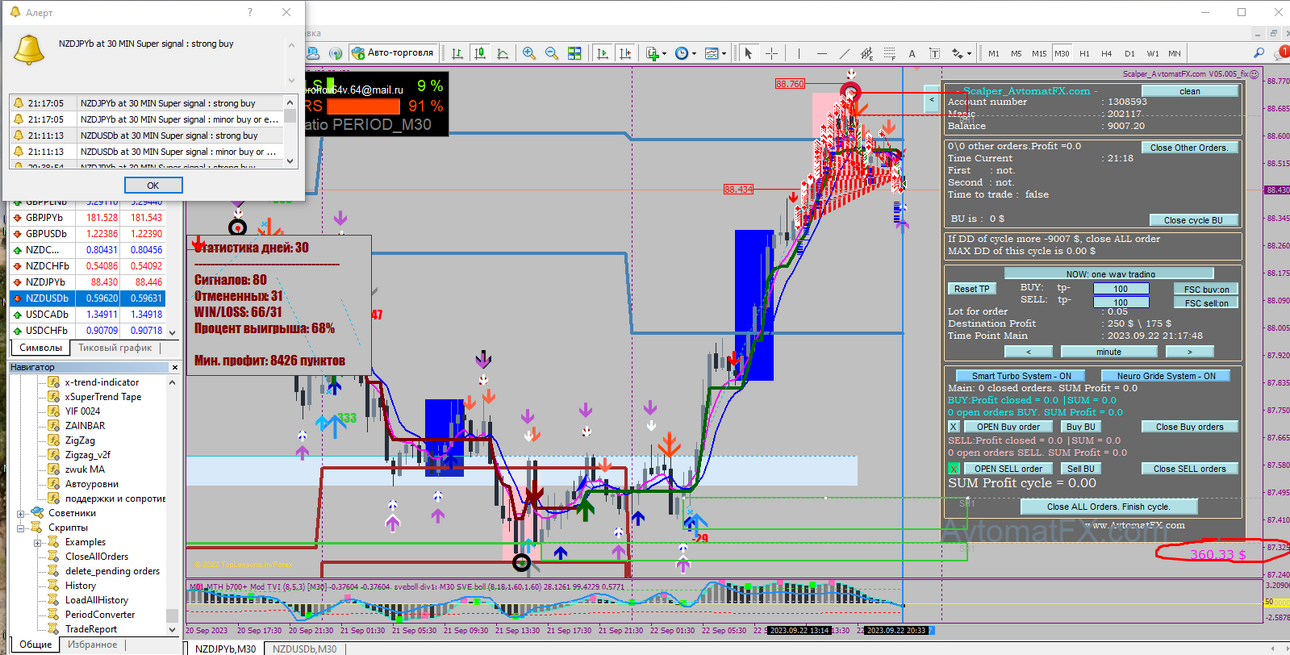This screenshot has width=1290, height=655.
Task: Switch timeframe to W1
Action: pos(1152,53)
